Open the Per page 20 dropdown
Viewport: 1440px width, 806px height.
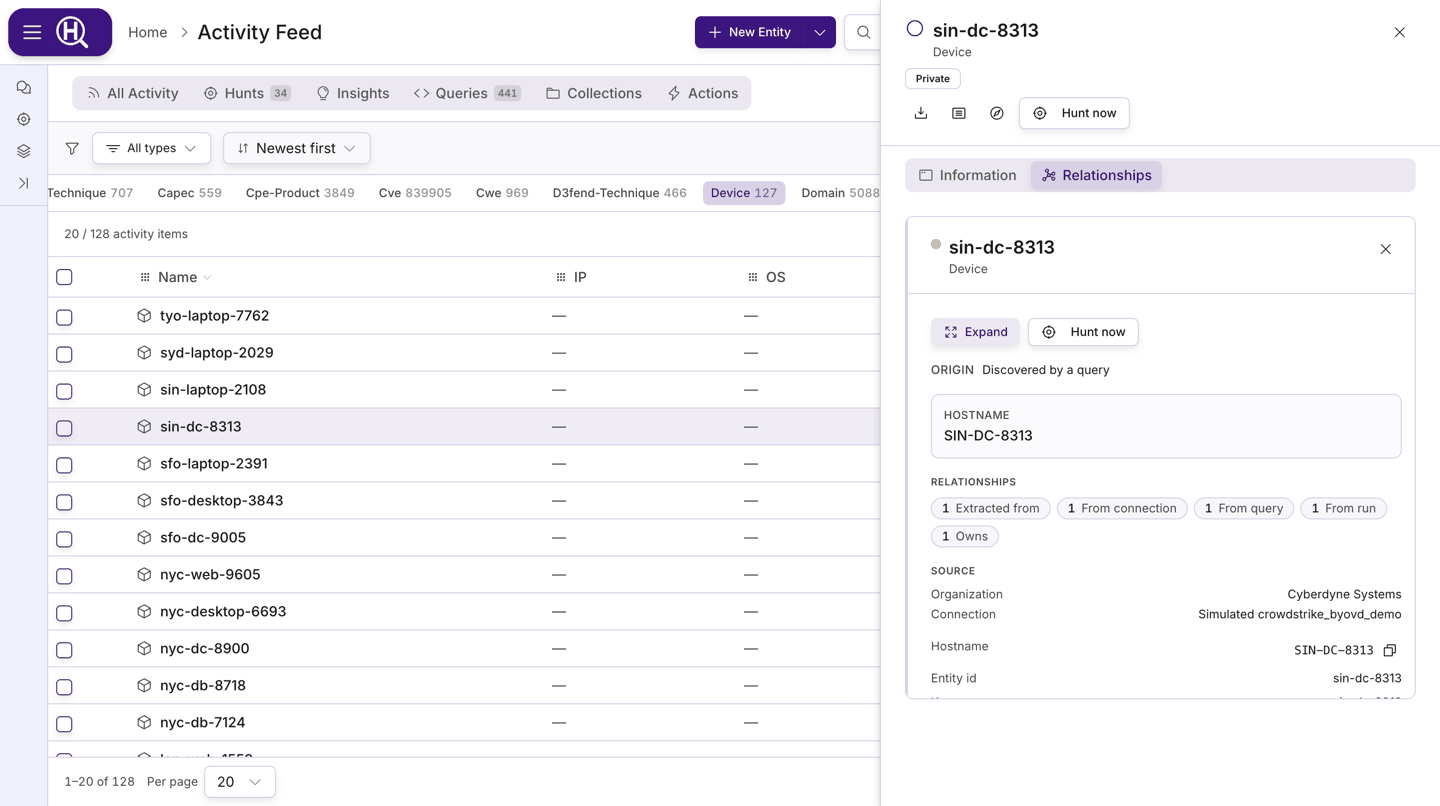tap(240, 782)
